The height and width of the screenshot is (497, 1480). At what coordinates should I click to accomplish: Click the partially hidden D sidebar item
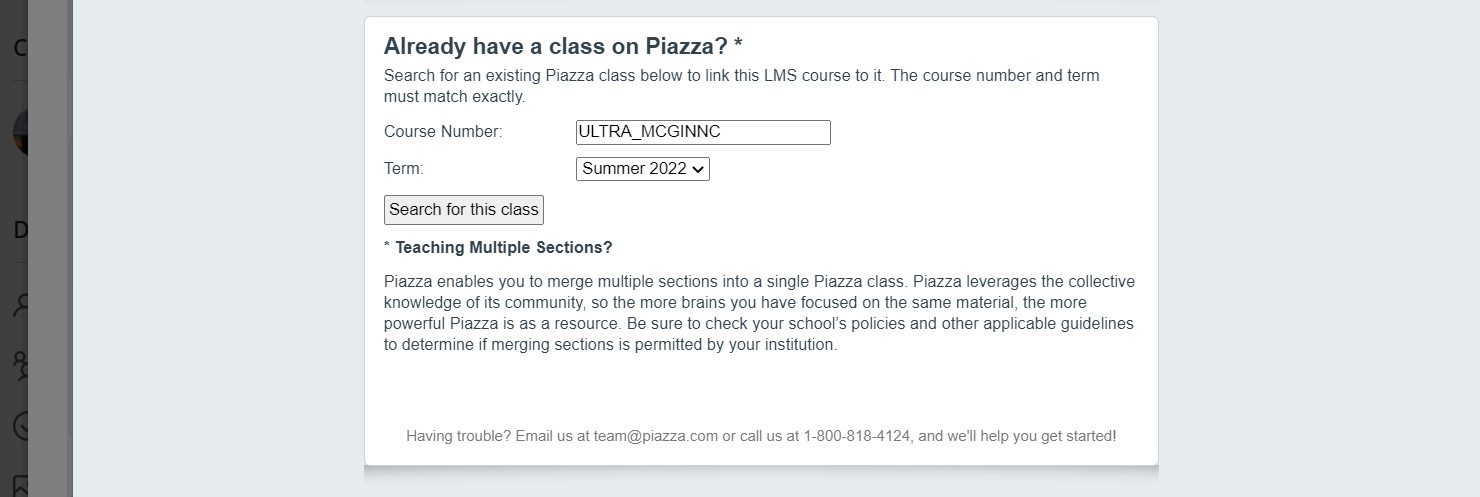[x=20, y=230]
